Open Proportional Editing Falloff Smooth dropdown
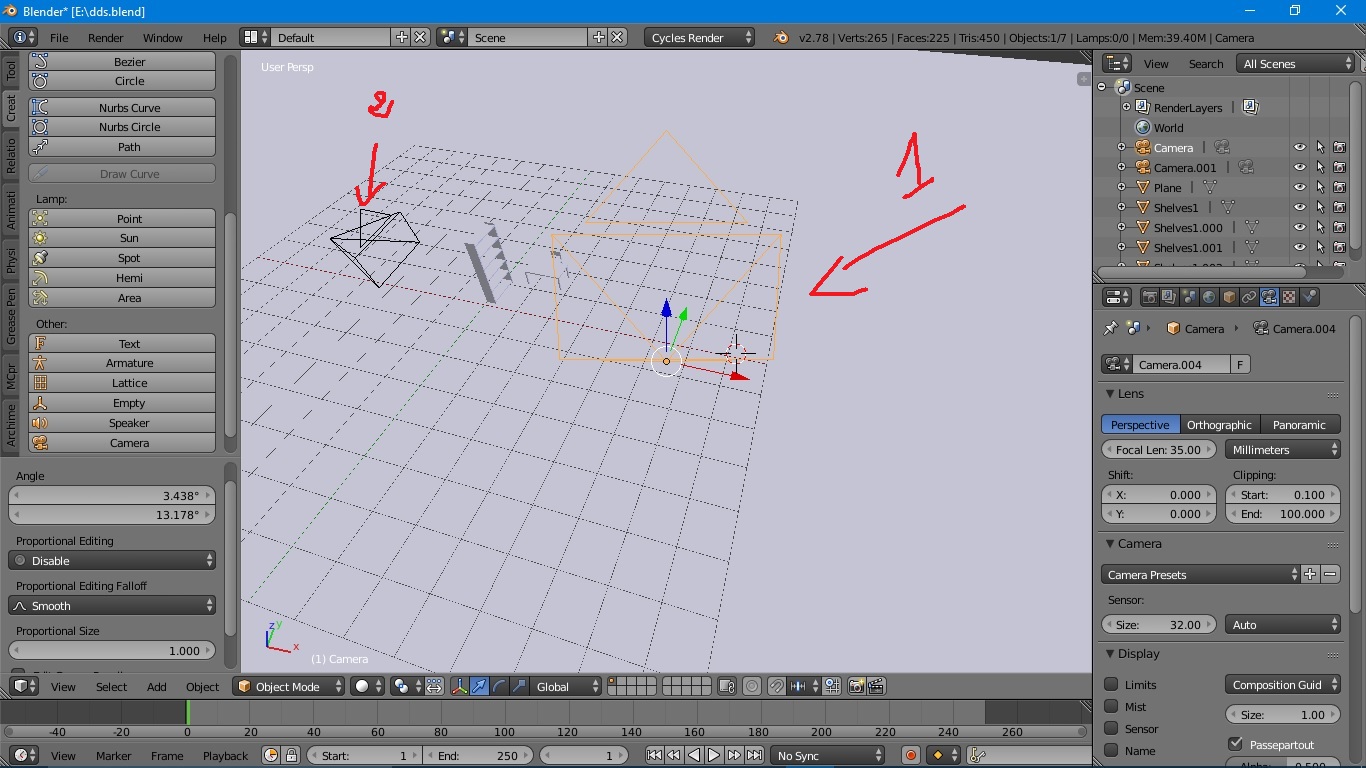Viewport: 1366px width, 768px height. coord(112,605)
